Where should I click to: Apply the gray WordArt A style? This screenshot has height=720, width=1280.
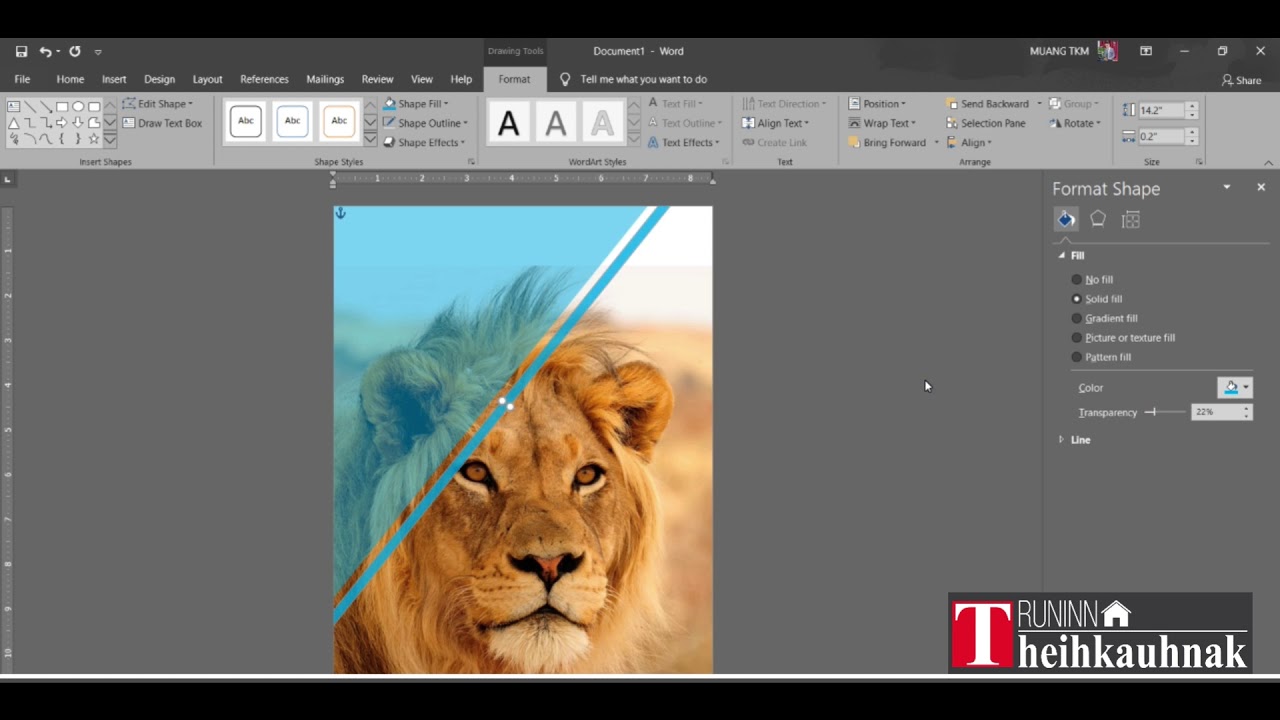pos(555,123)
